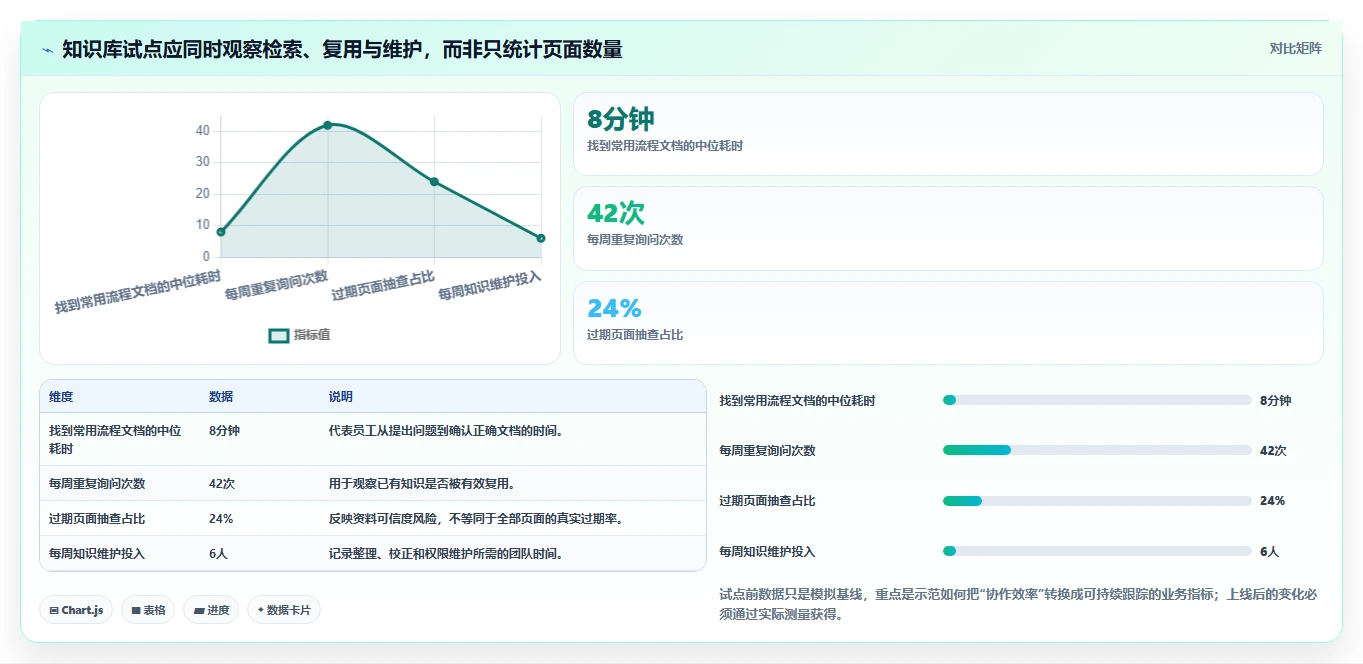Select the 24% data card
1363x664 pixels.
coord(948,323)
